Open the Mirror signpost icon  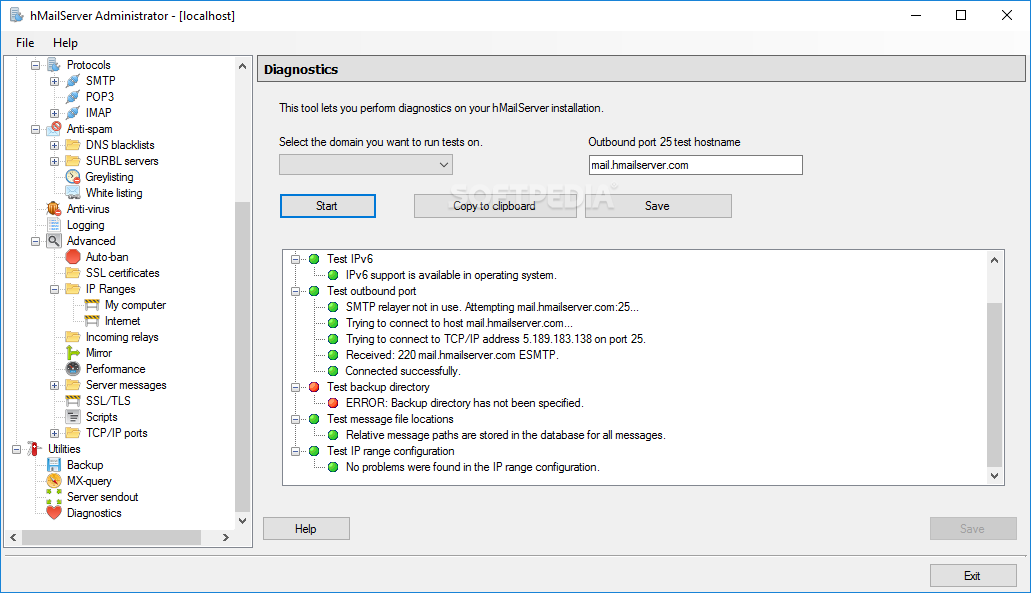[x=73, y=353]
